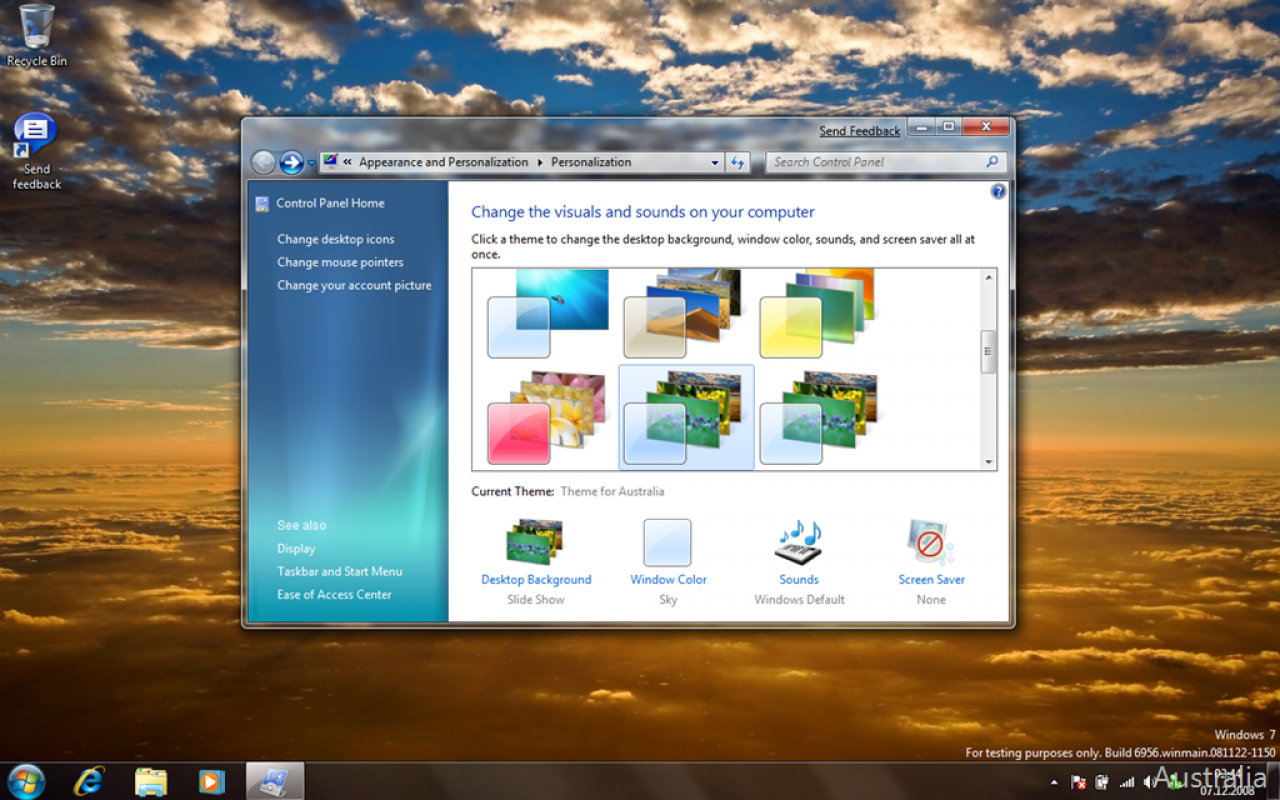Image resolution: width=1280 pixels, height=800 pixels.
Task: Click the theme list scroll up arrow
Action: [x=988, y=277]
